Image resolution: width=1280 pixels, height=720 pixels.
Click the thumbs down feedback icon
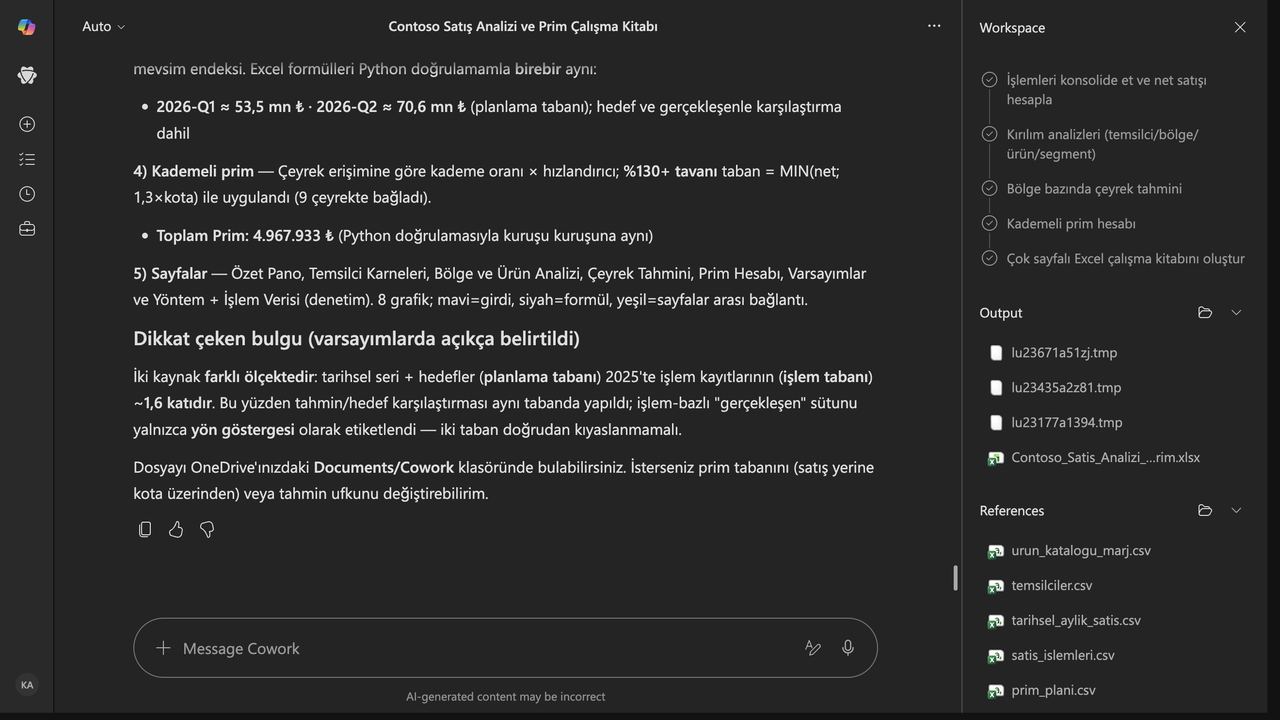(x=207, y=529)
